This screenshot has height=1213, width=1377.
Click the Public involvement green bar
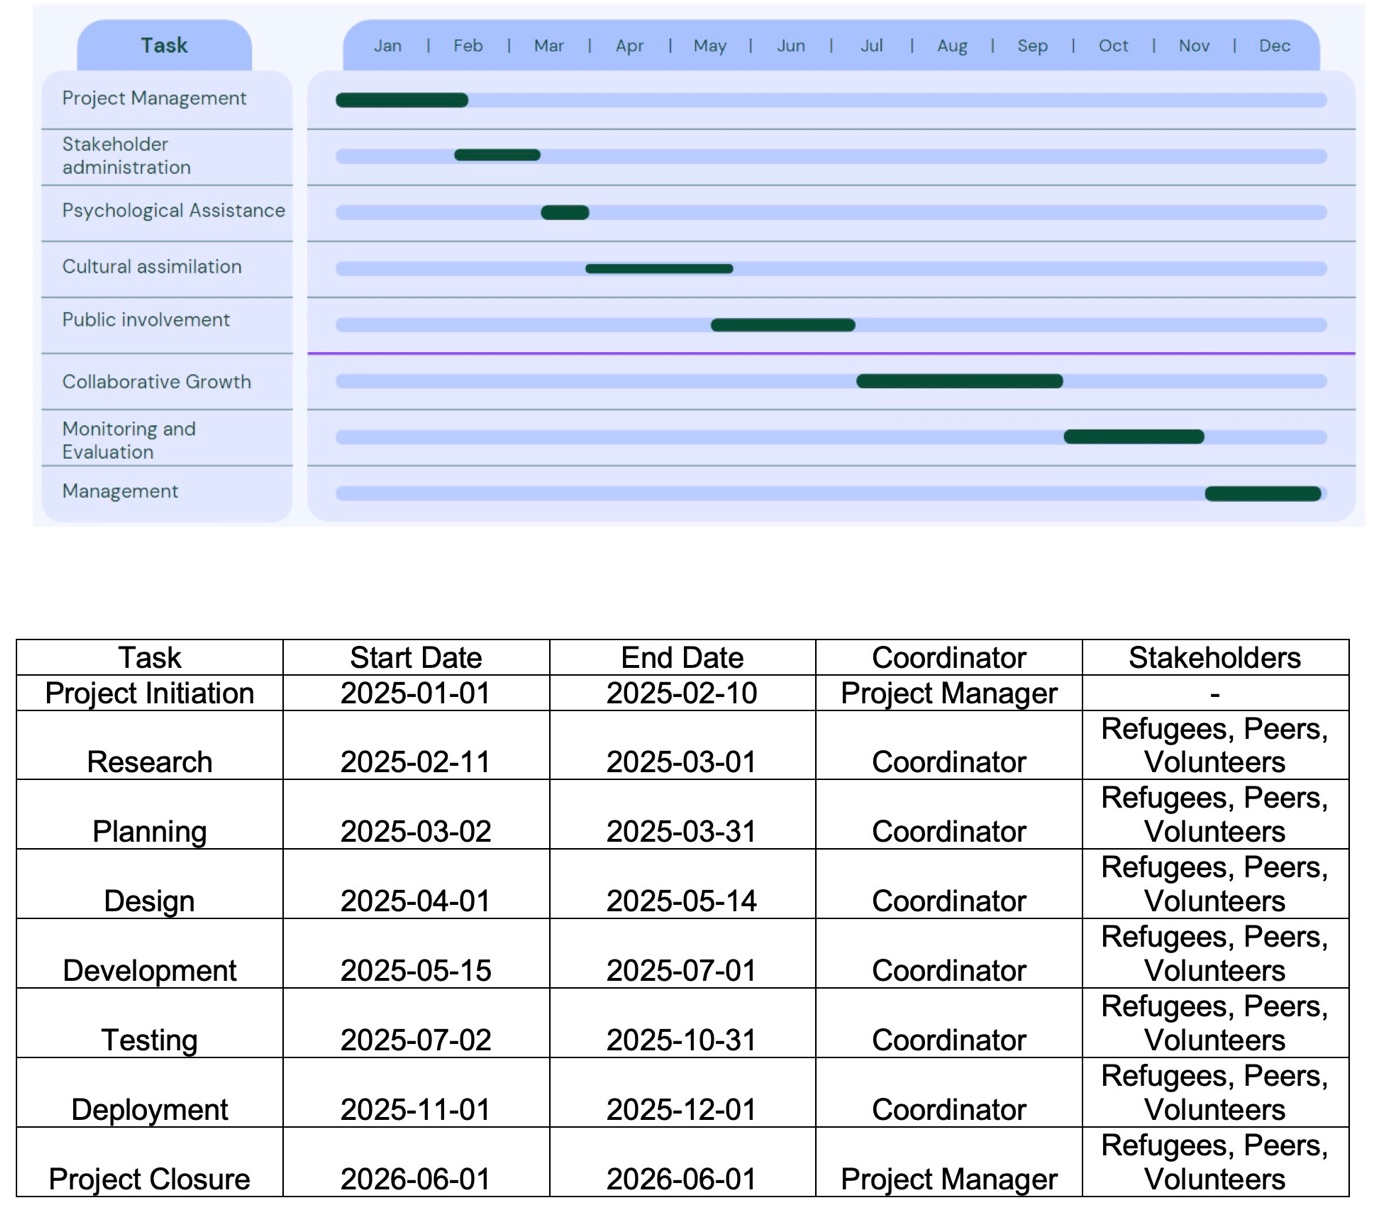[783, 325]
